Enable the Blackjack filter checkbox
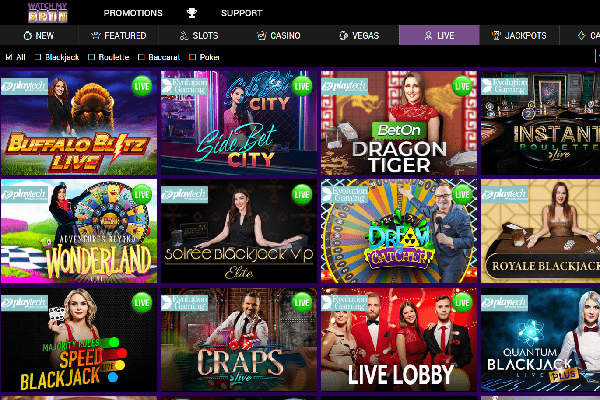Screen dimensions: 600x400 tap(38, 57)
